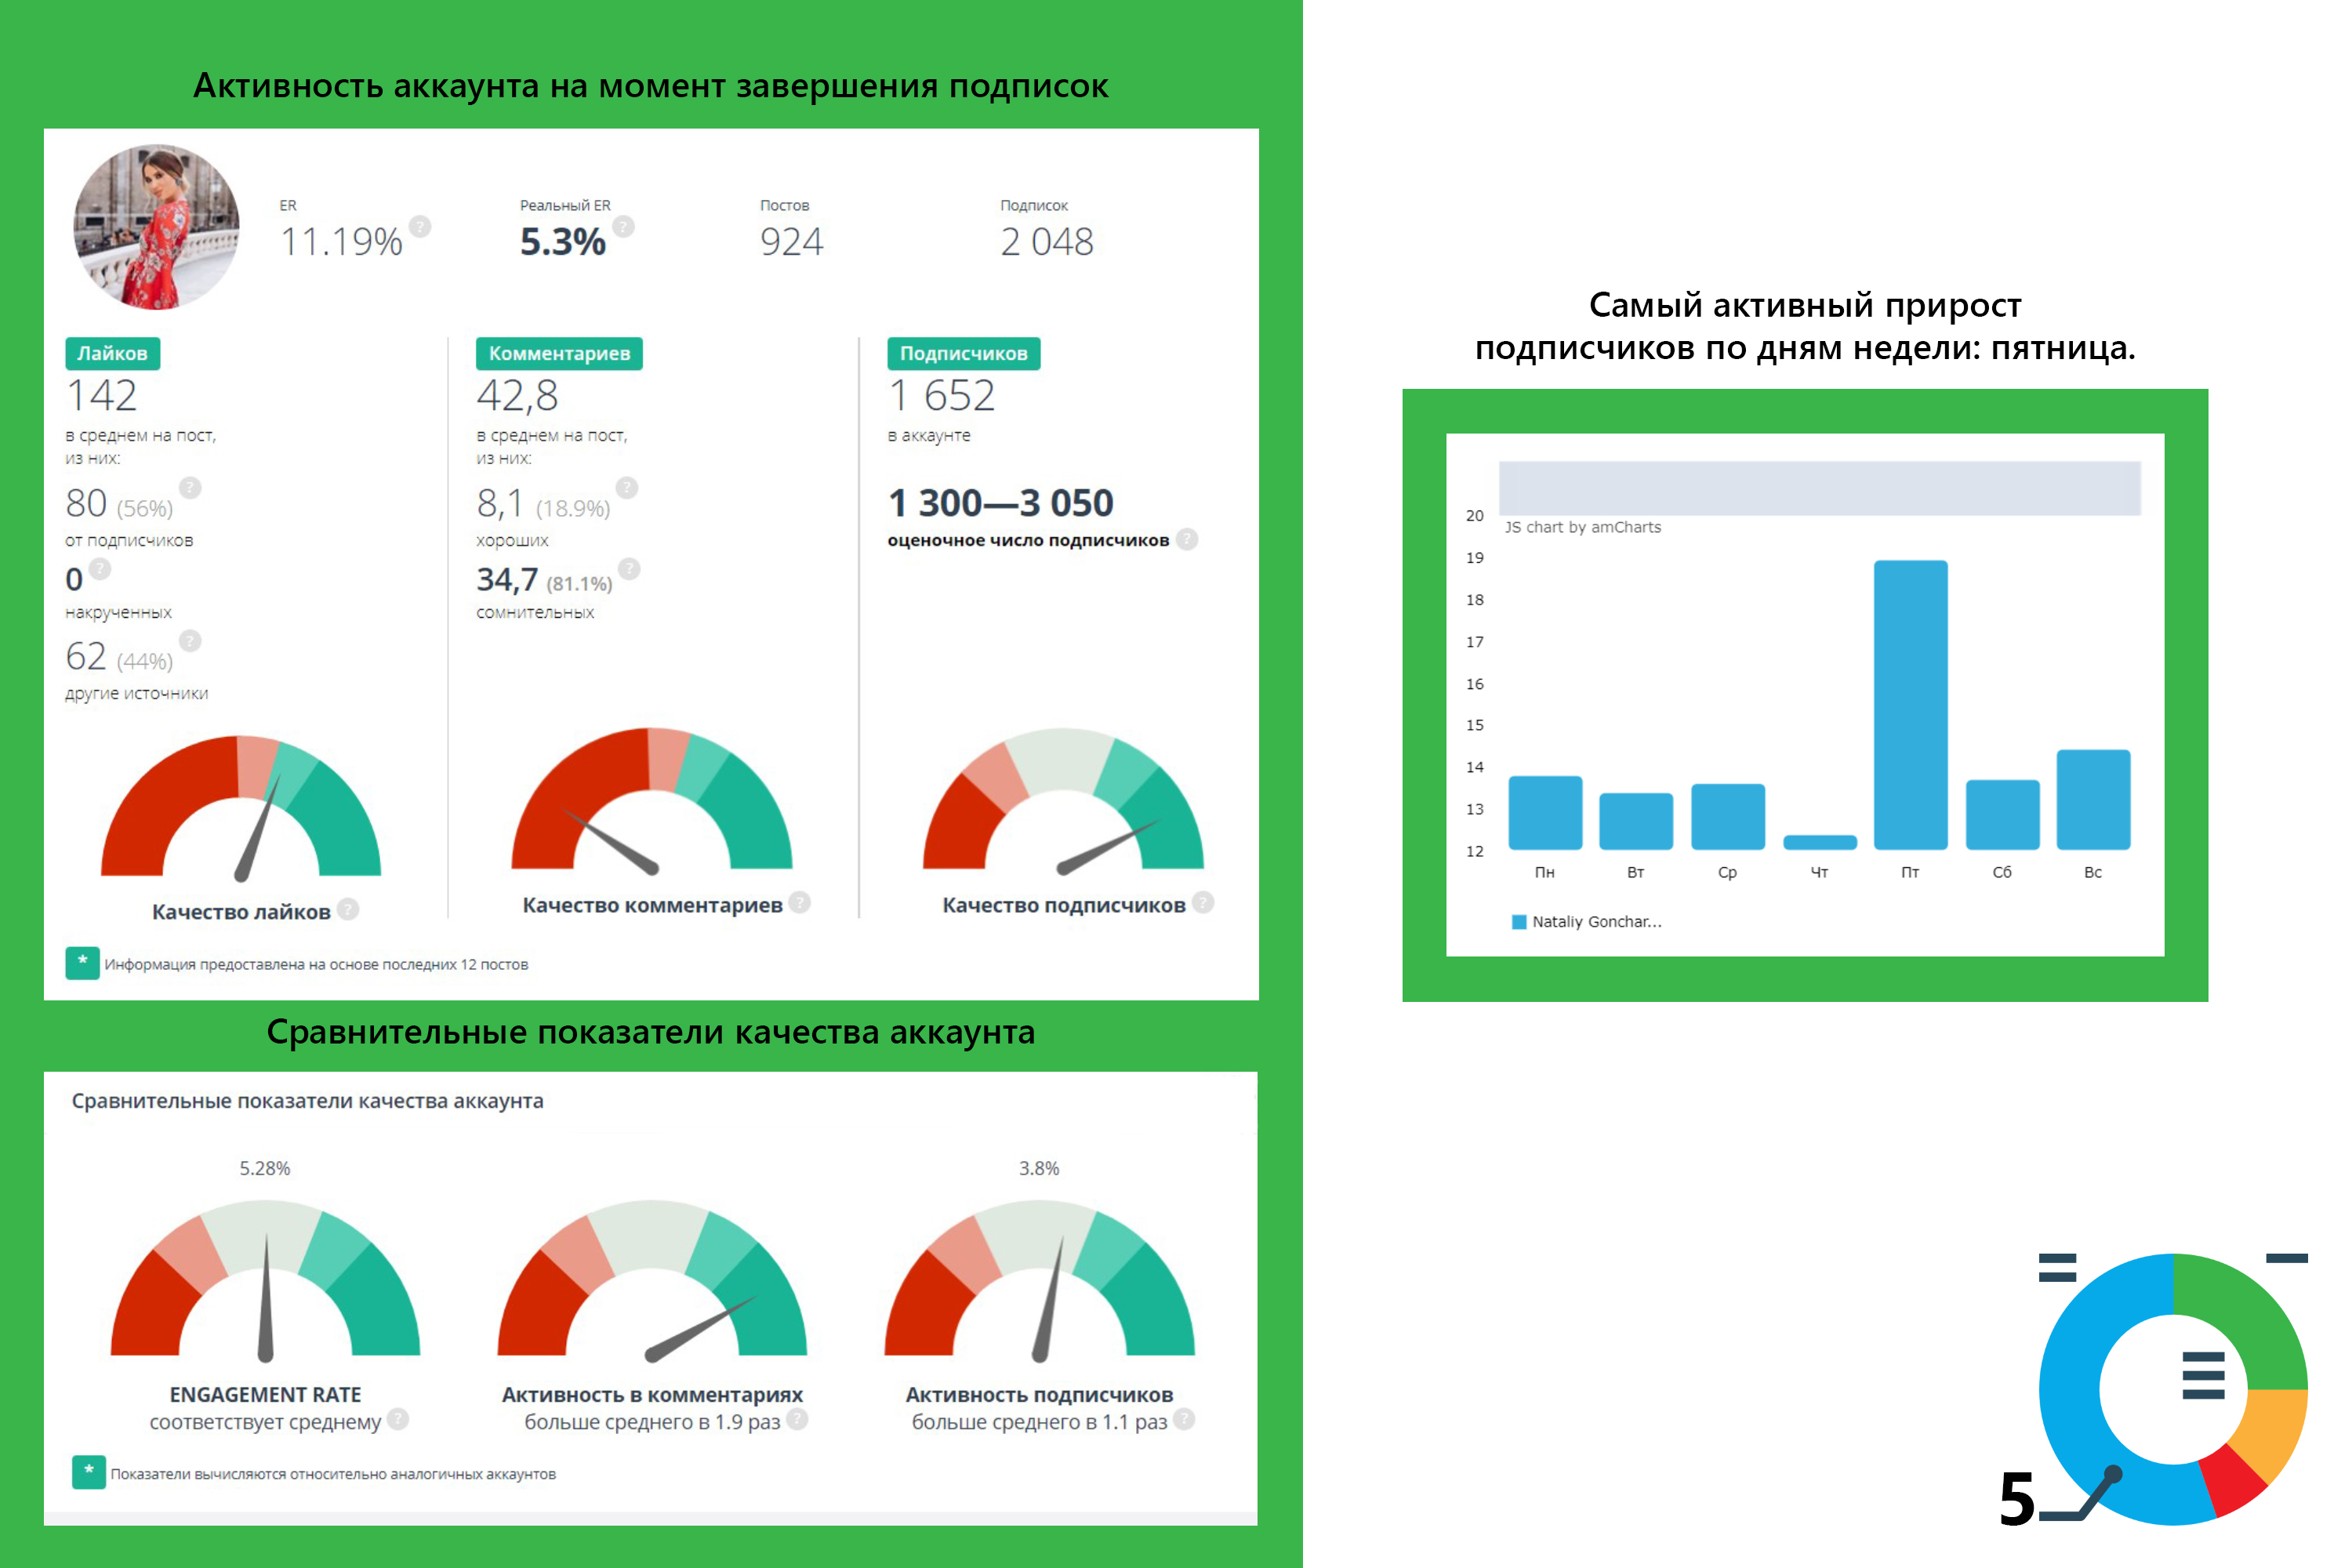Click the Sunday (Вс) bar in chart
This screenshot has height=1568, width=2352.
coord(2093,800)
